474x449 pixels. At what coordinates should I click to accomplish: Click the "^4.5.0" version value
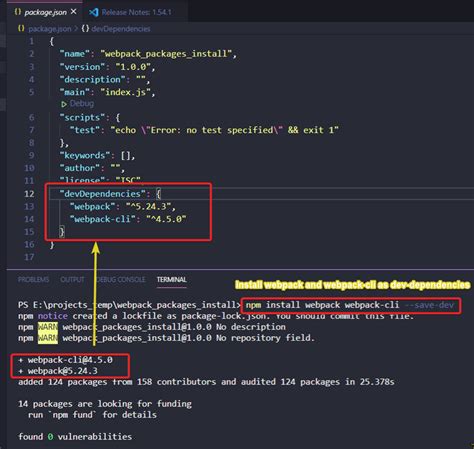166,219
